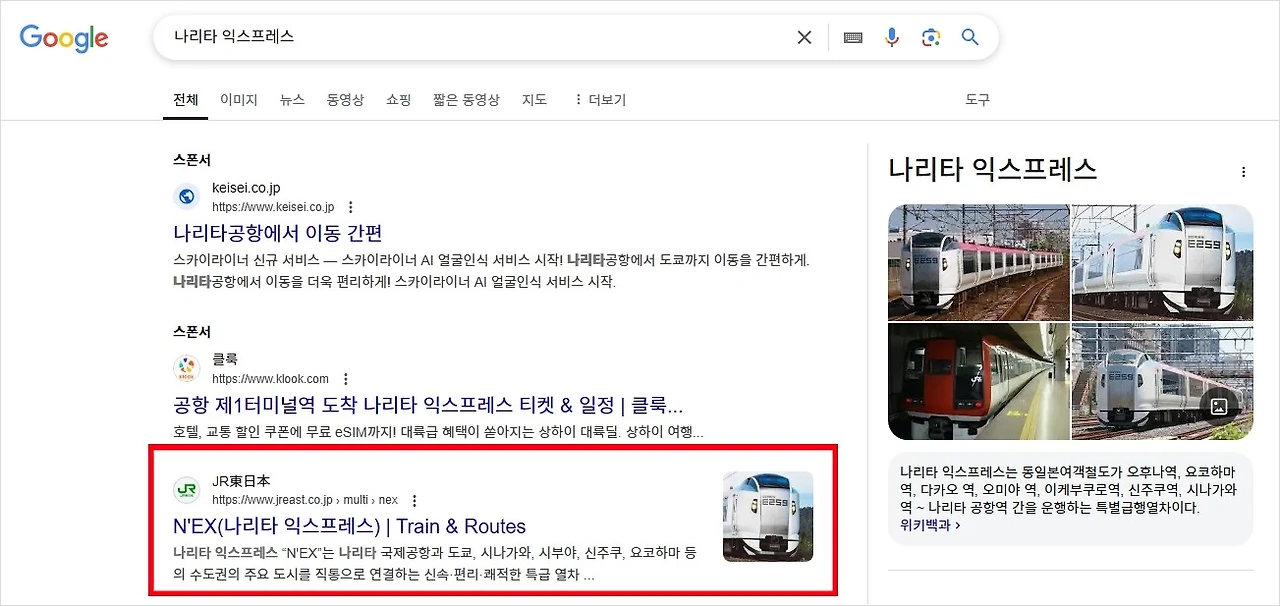
Task: Click the train thumbnail beside the JR East result
Action: click(767, 515)
